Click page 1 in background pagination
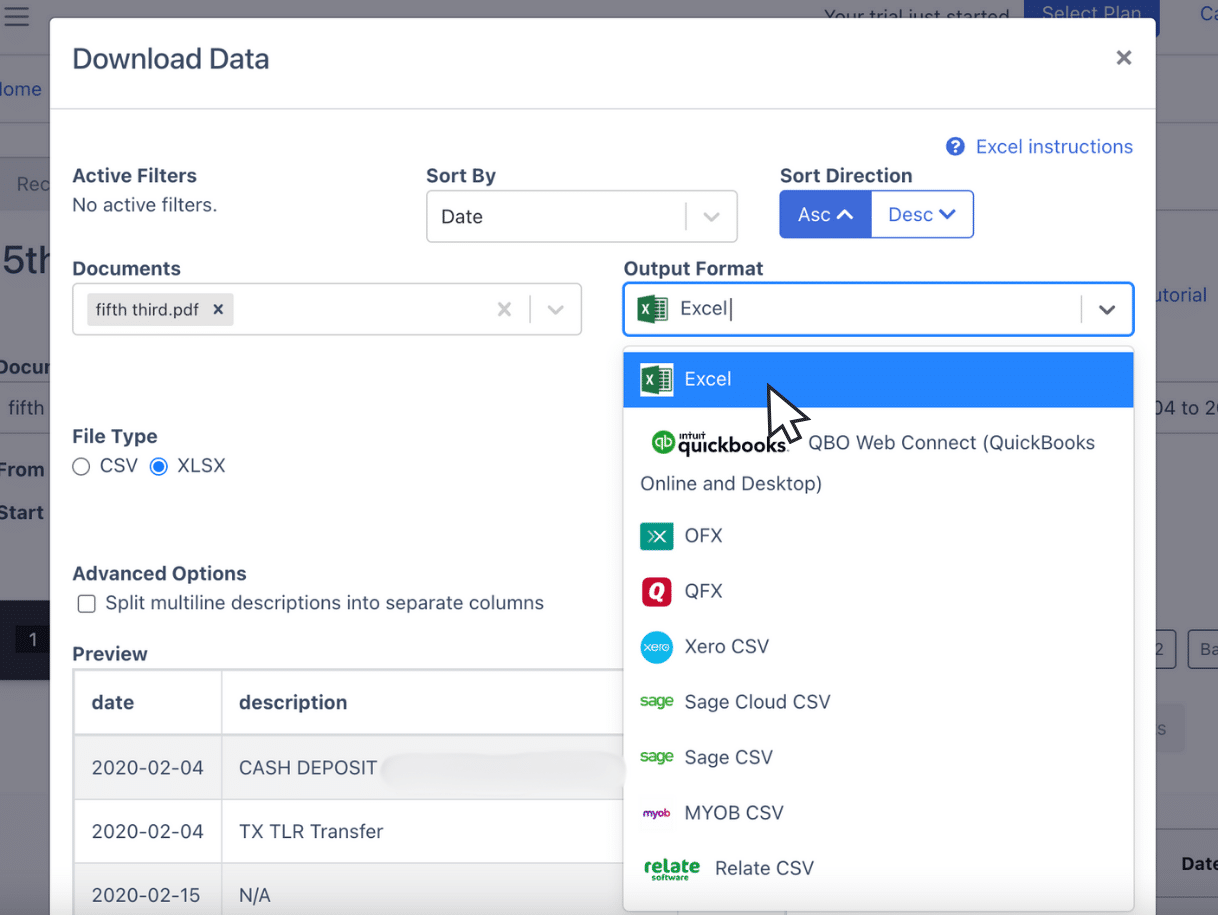Viewport: 1218px width, 915px height. 32,640
